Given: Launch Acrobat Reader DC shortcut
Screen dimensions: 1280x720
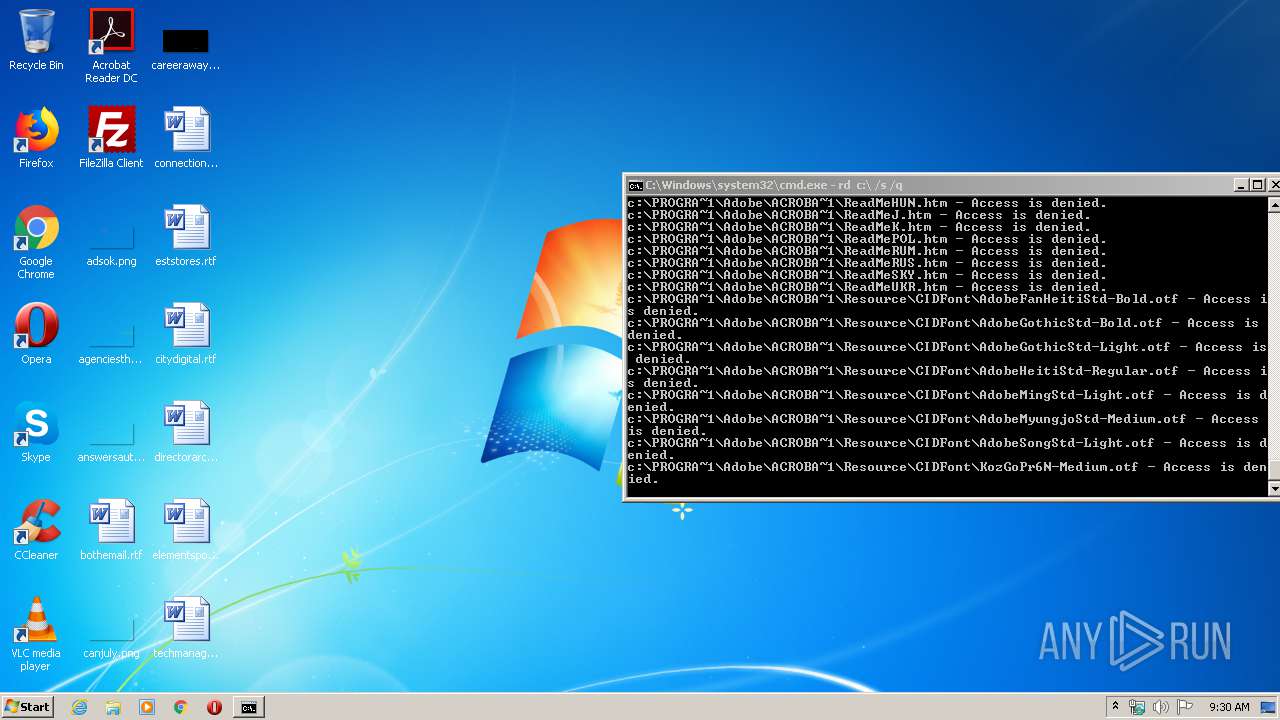Looking at the screenshot, I should click(111, 47).
